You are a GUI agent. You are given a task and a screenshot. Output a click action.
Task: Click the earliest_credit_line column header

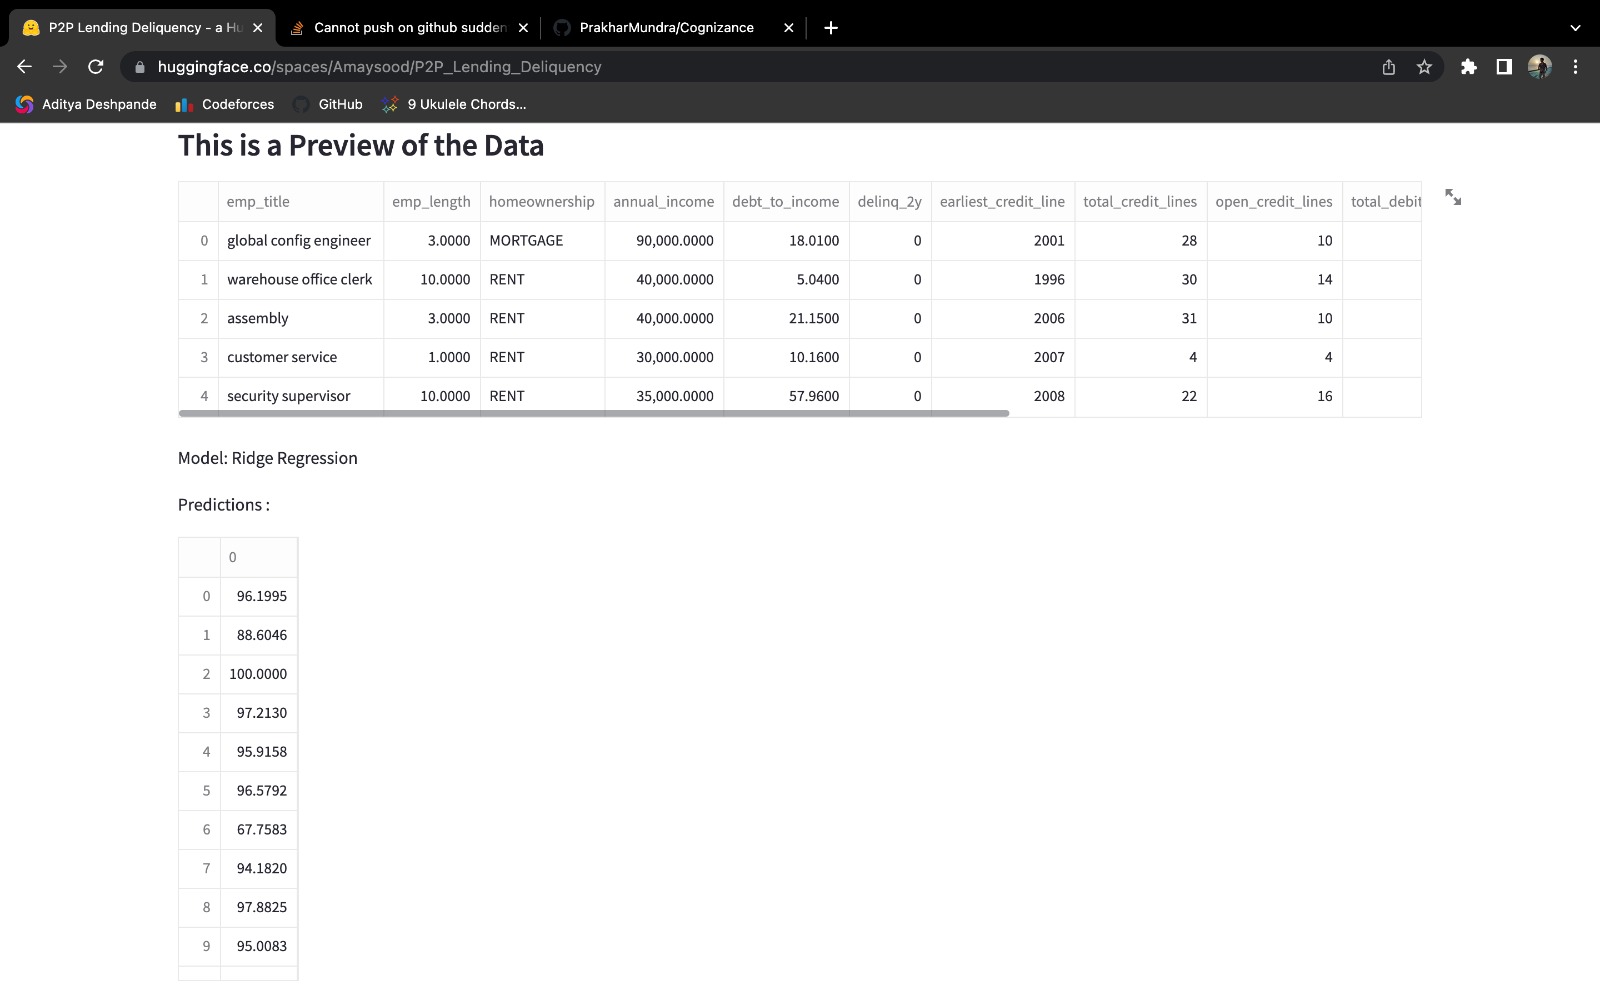click(x=1003, y=202)
